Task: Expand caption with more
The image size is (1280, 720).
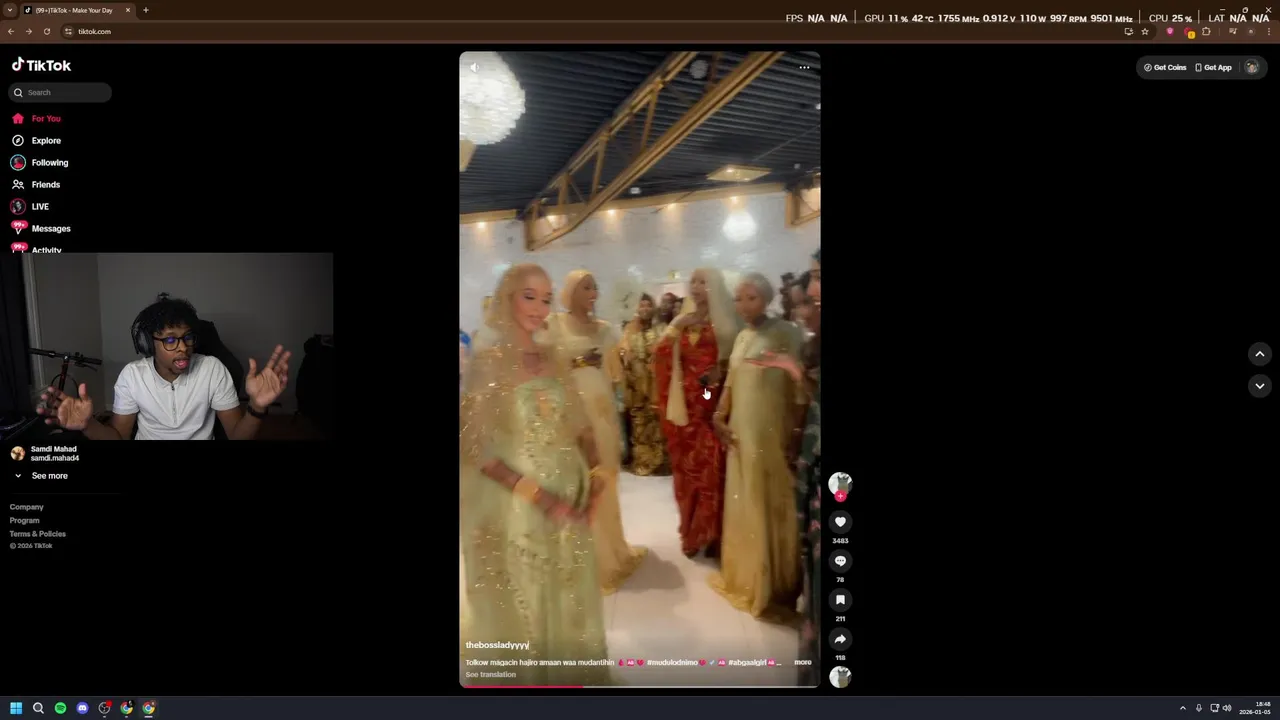Action: [x=803, y=662]
